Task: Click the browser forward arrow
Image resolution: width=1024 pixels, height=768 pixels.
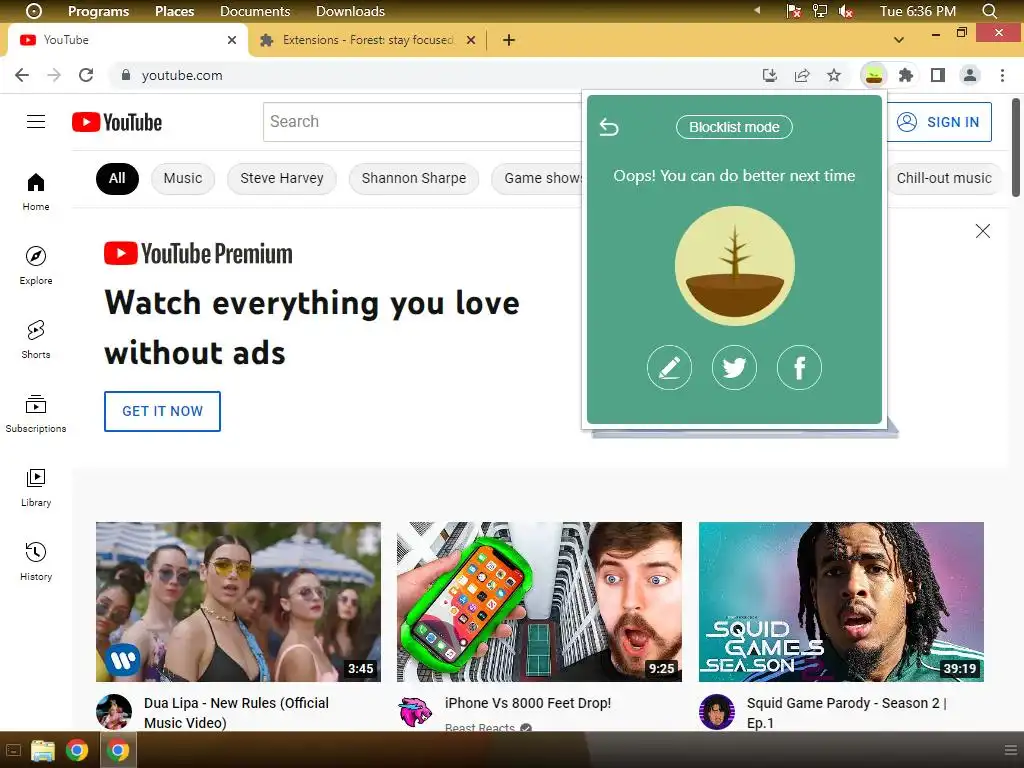Action: coord(54,75)
